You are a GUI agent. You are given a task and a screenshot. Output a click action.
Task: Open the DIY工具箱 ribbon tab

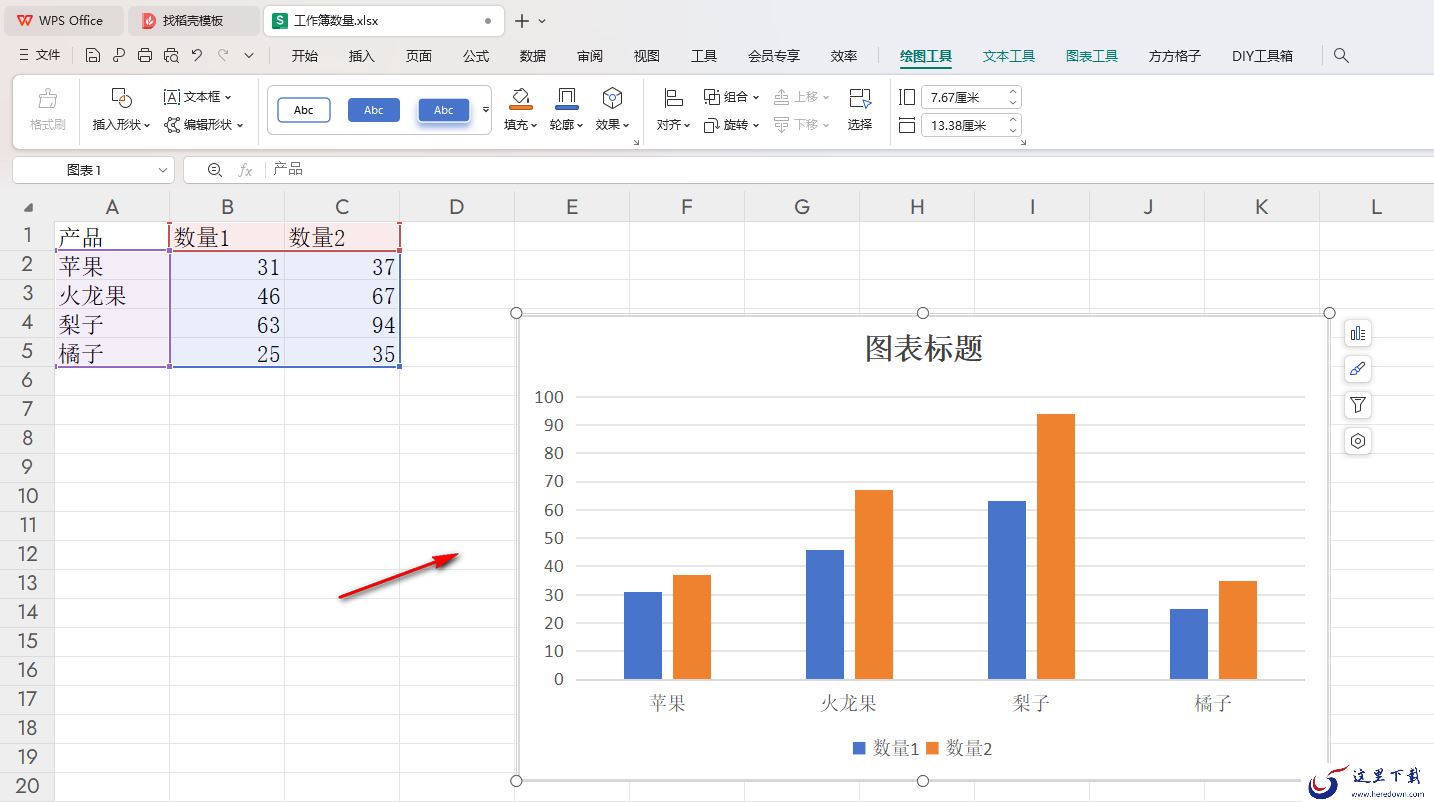(x=1262, y=56)
